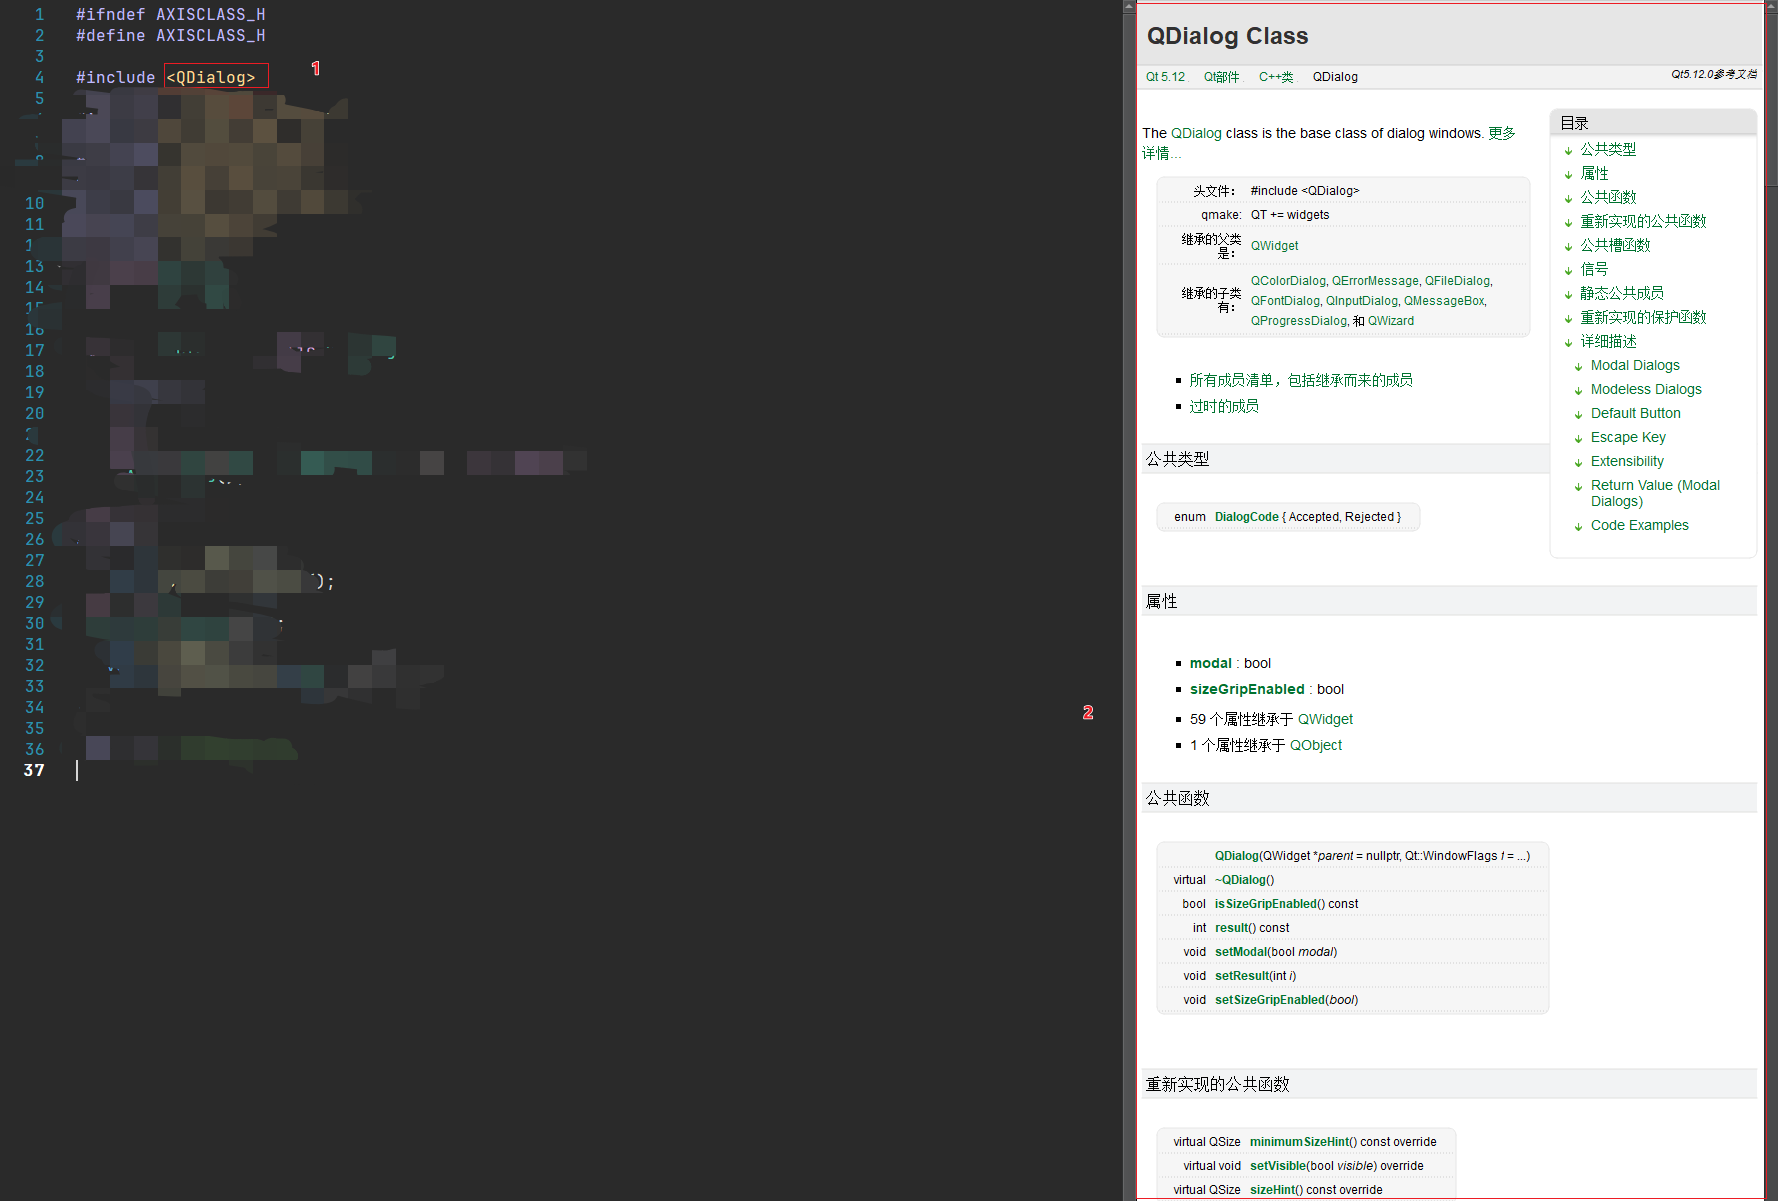Open the 更多详情 link in the description
This screenshot has width=1778, height=1201.
(x=1501, y=133)
